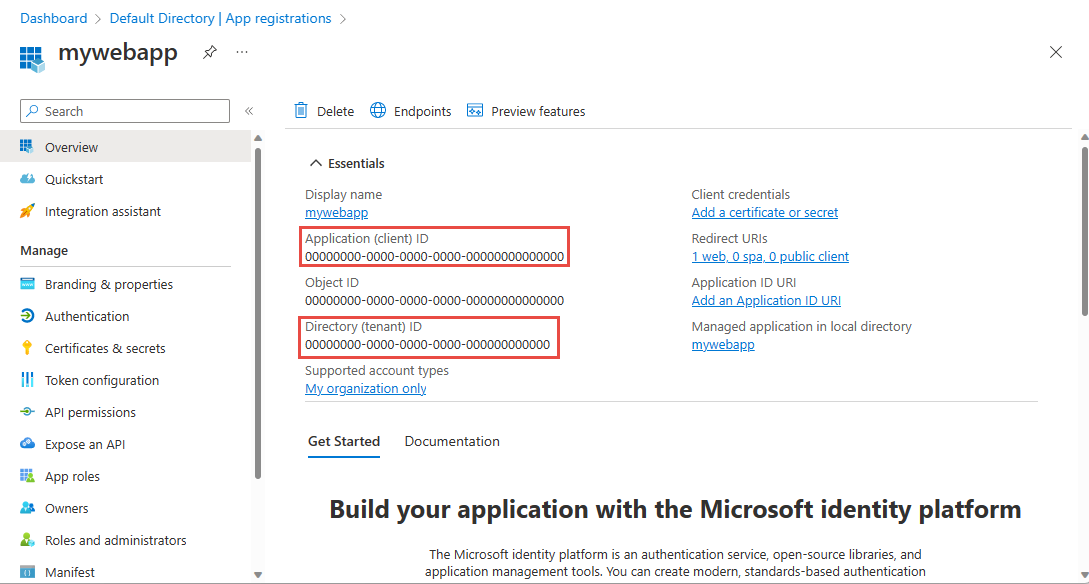Click inside the sidebar Search field
1089x584 pixels.
[x=124, y=110]
